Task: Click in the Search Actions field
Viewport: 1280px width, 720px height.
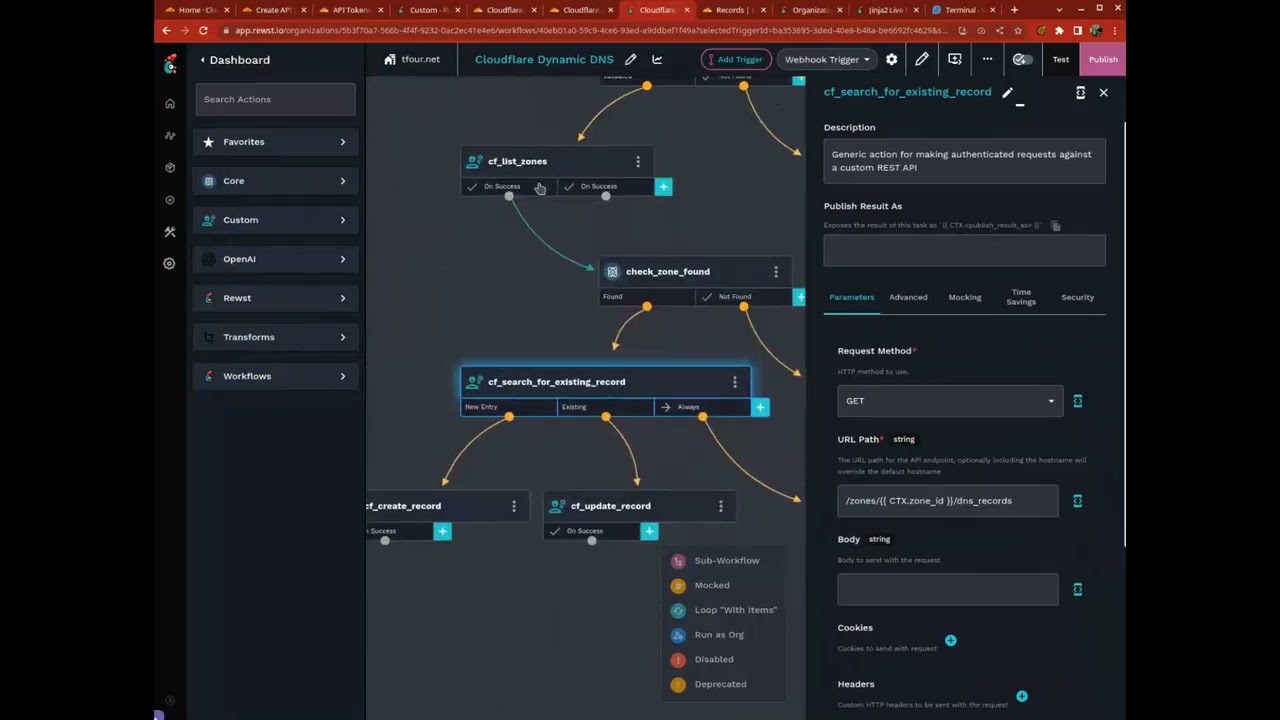Action: pos(275,99)
